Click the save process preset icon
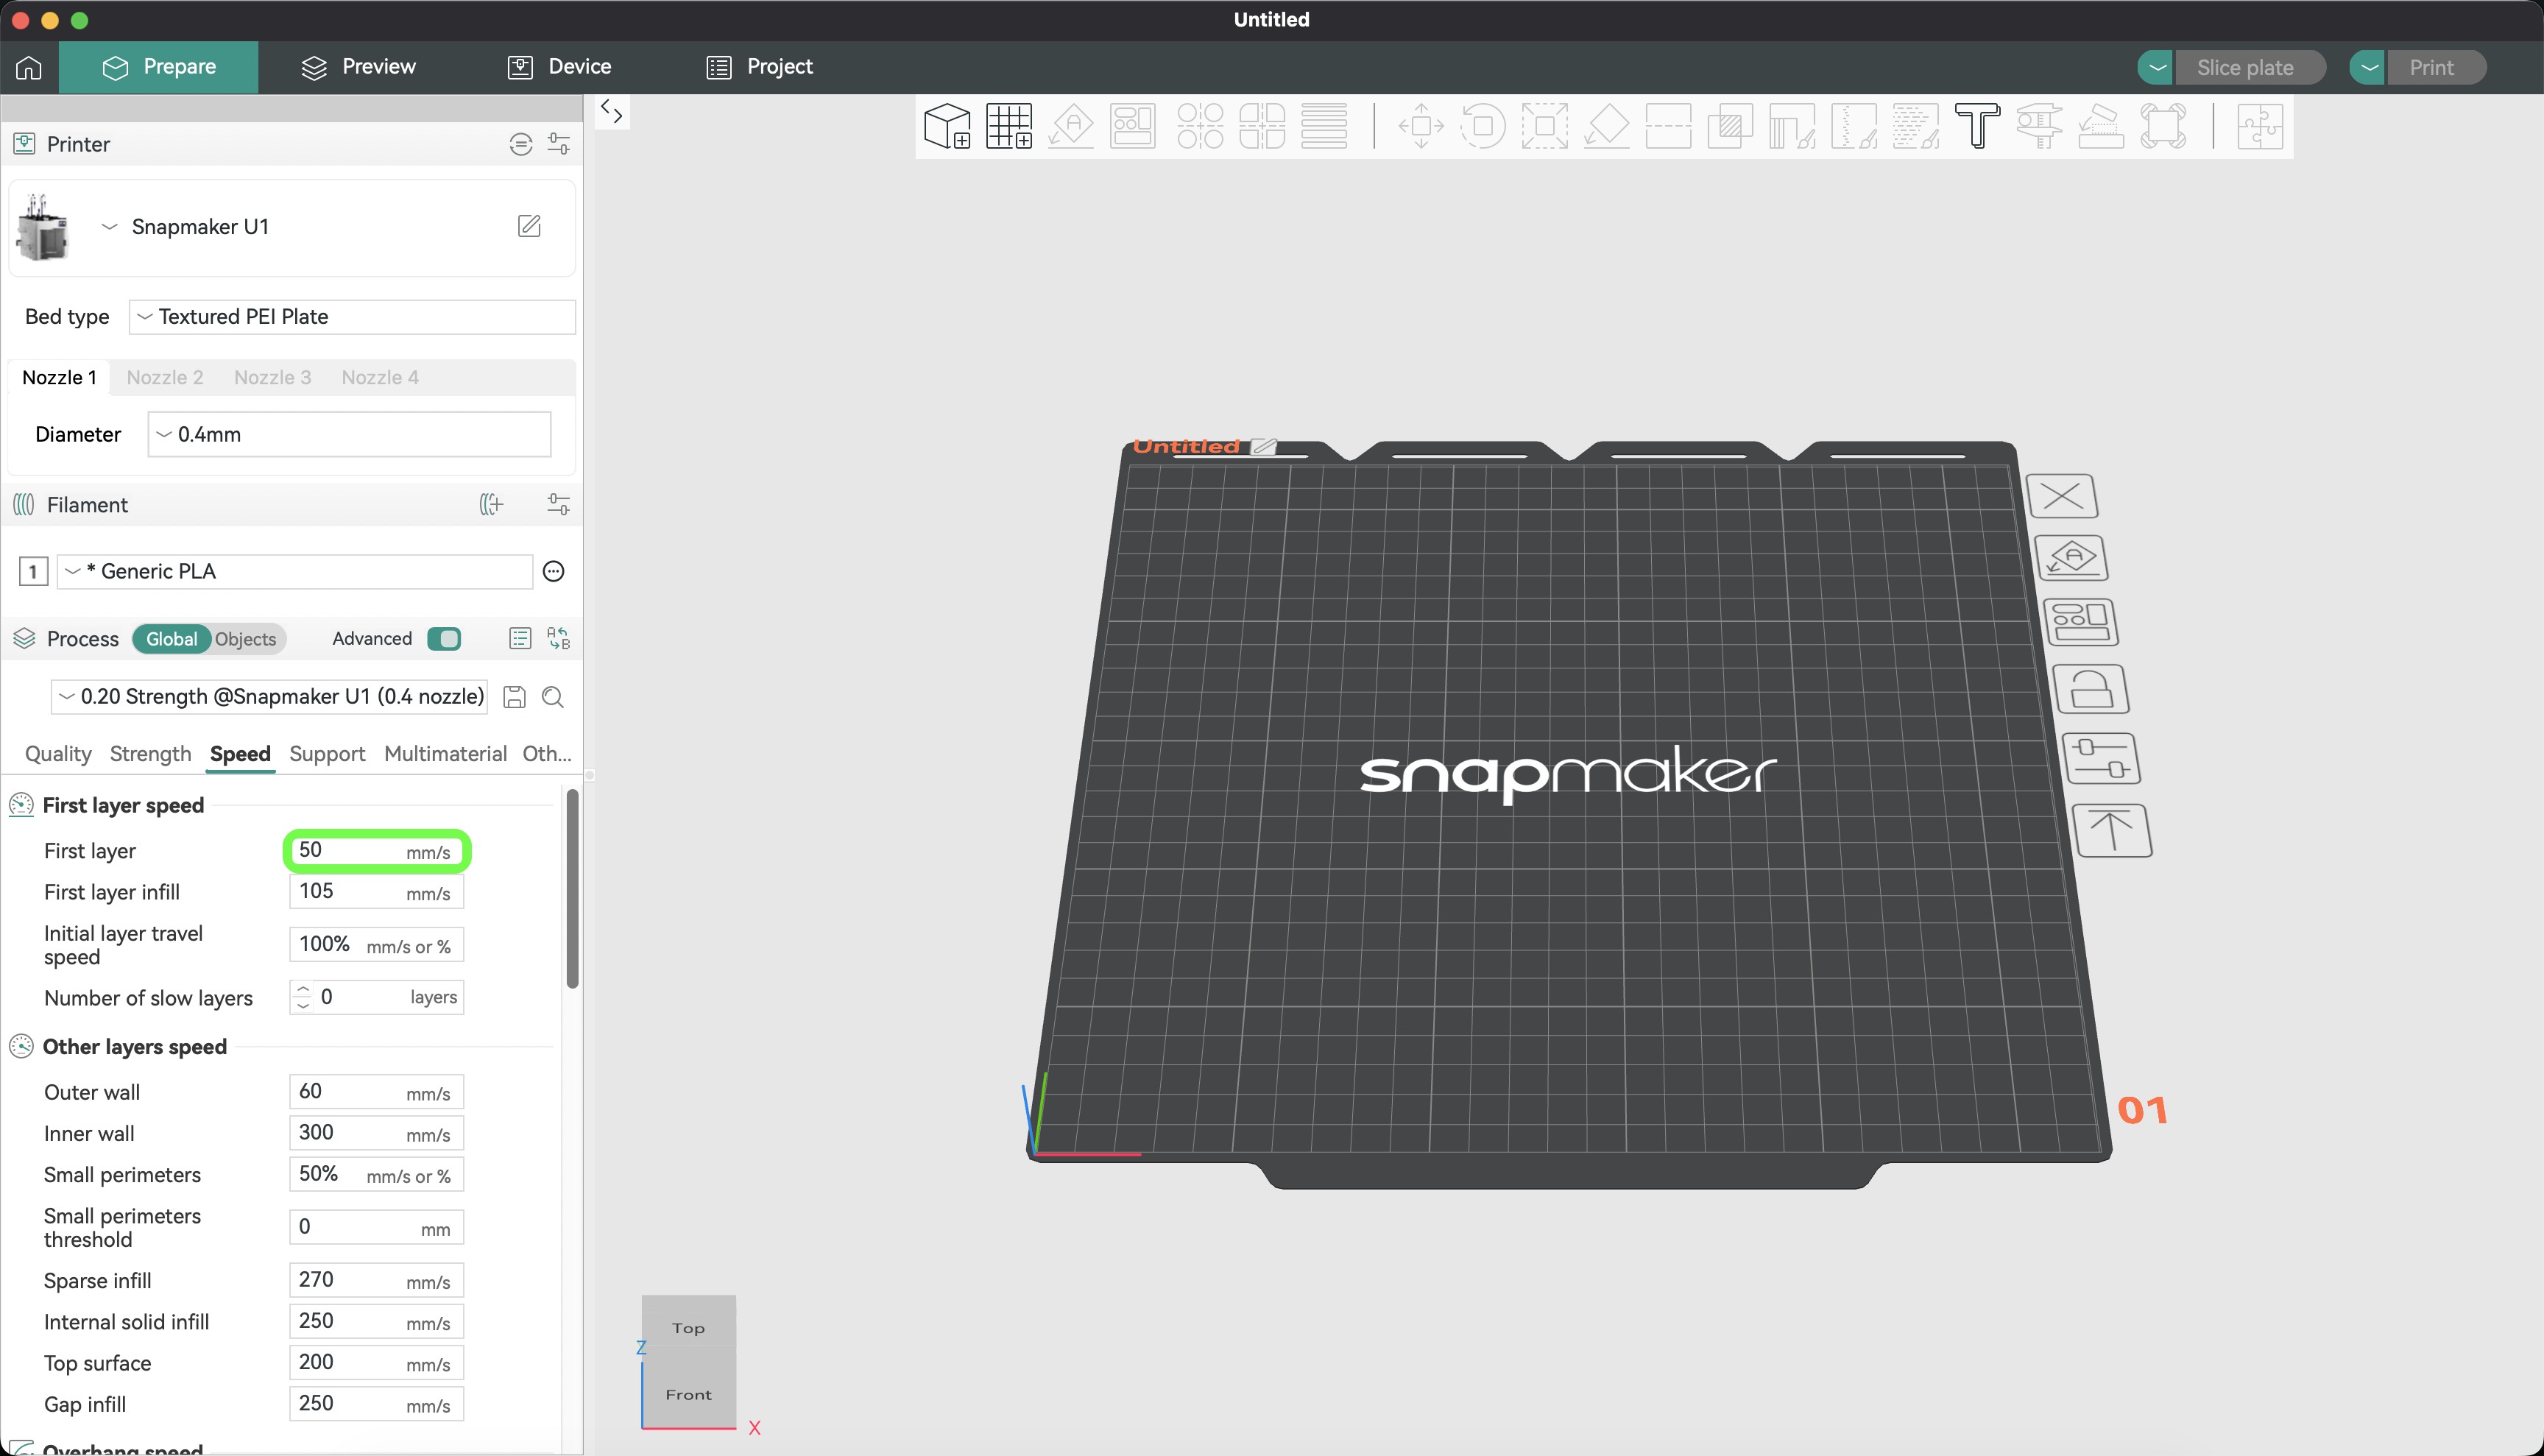The height and width of the screenshot is (1456, 2544). 514,697
